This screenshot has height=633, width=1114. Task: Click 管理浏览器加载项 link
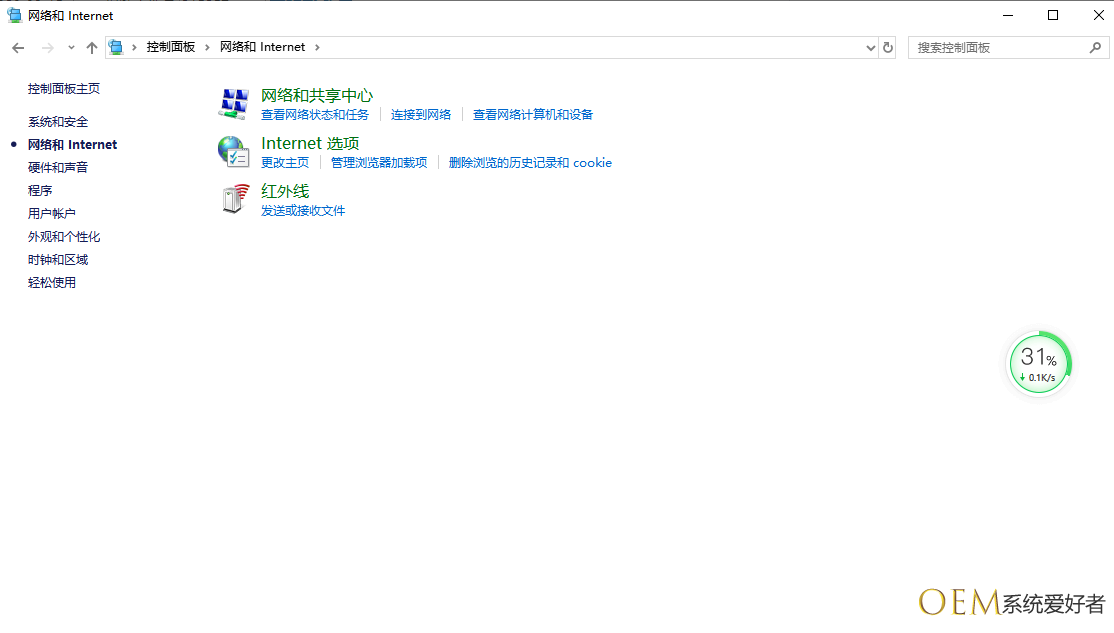379,163
